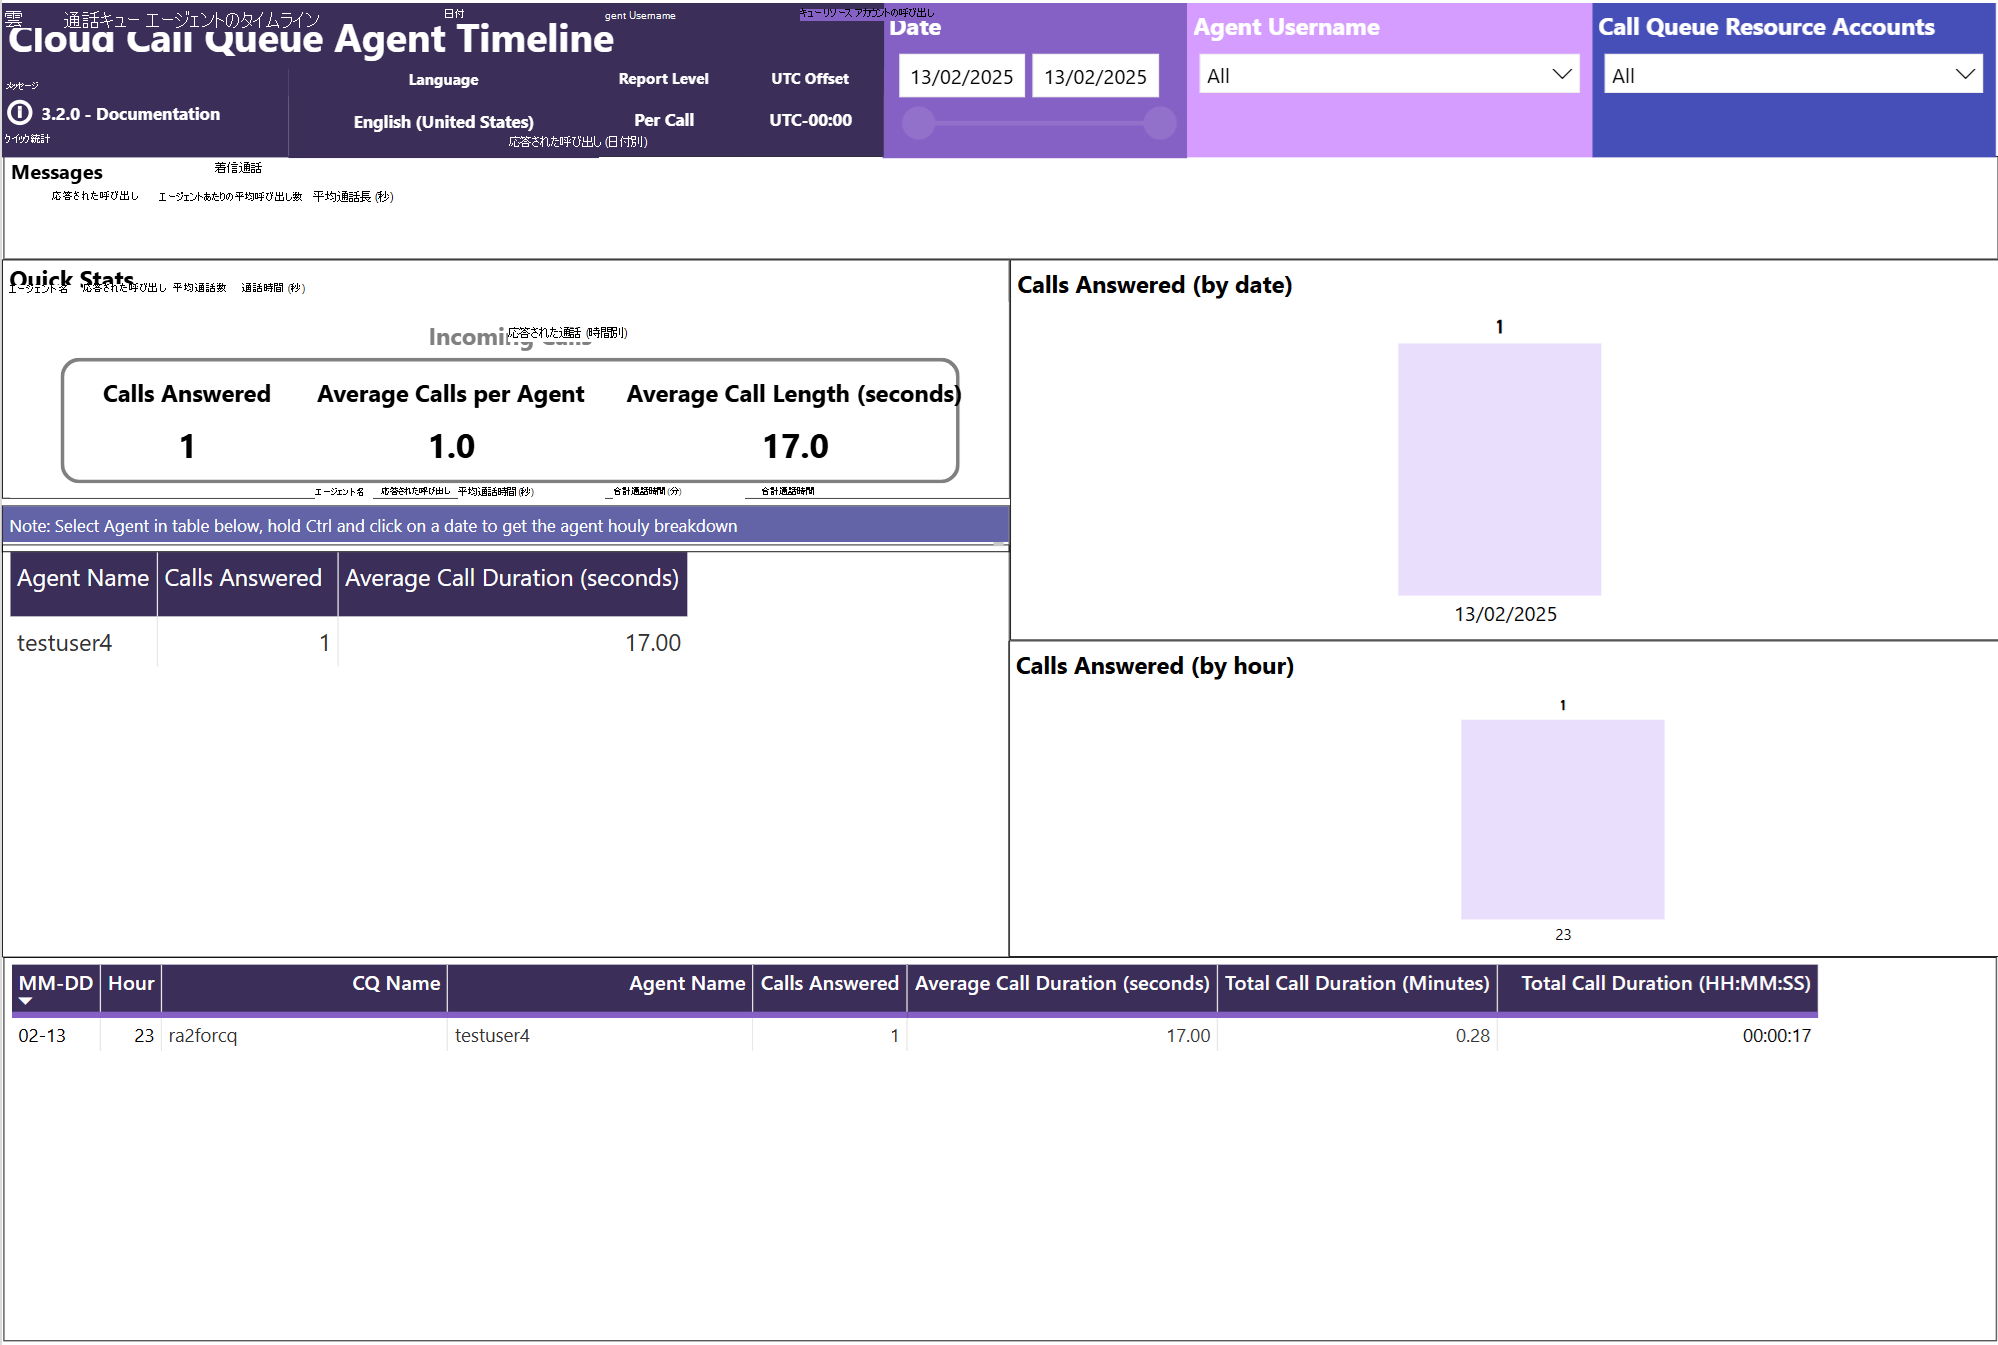Click the info icon beside 3.2.0 Documentation

point(20,113)
